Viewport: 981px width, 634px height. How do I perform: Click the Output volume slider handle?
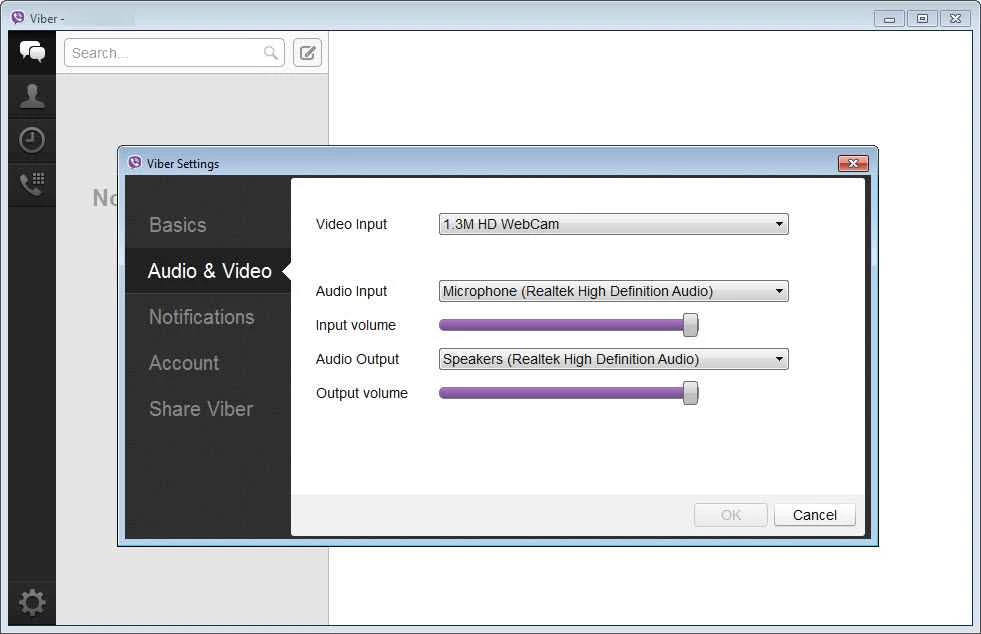coord(690,393)
